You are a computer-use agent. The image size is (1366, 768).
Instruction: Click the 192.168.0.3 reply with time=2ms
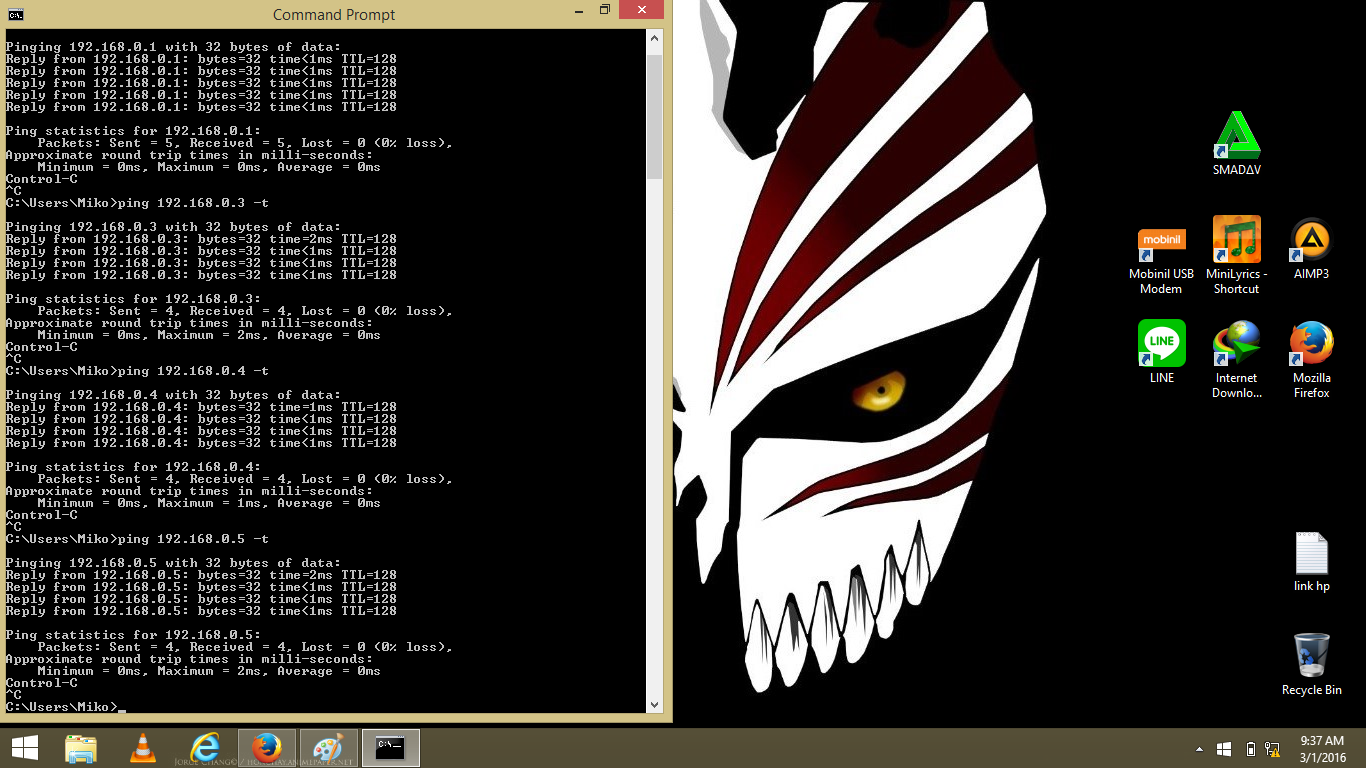201,239
